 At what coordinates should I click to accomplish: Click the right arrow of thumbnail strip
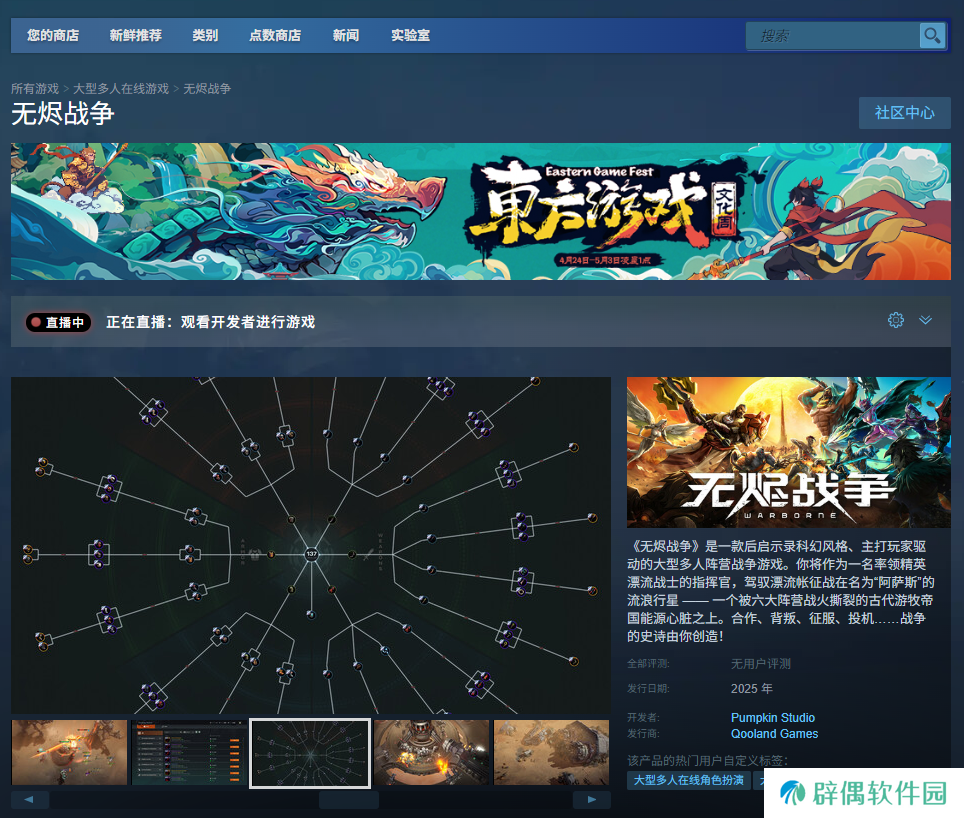(x=591, y=800)
